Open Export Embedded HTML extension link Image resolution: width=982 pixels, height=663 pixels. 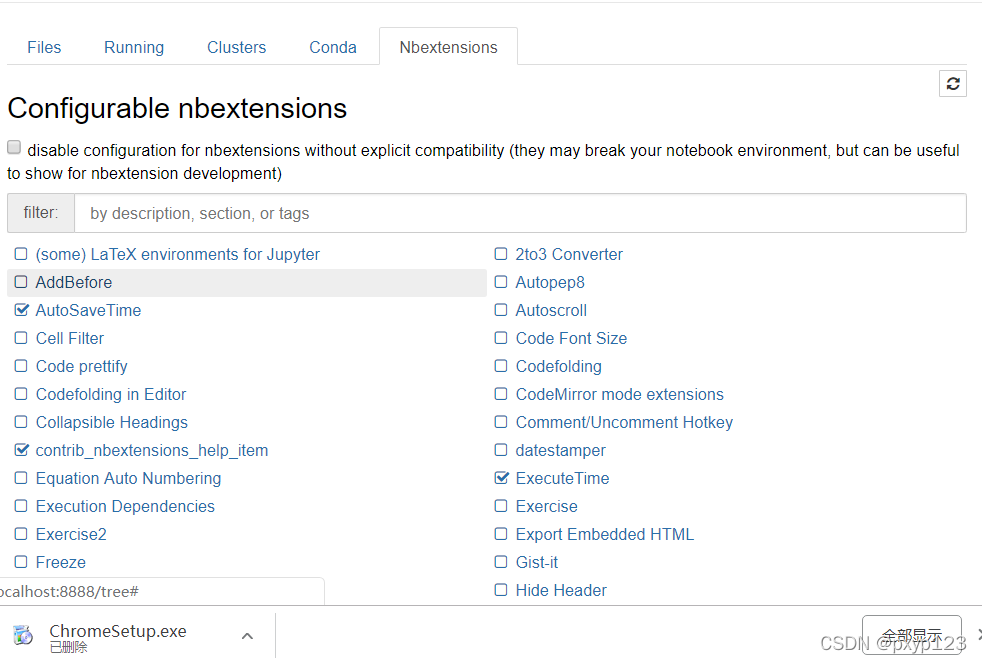(604, 534)
